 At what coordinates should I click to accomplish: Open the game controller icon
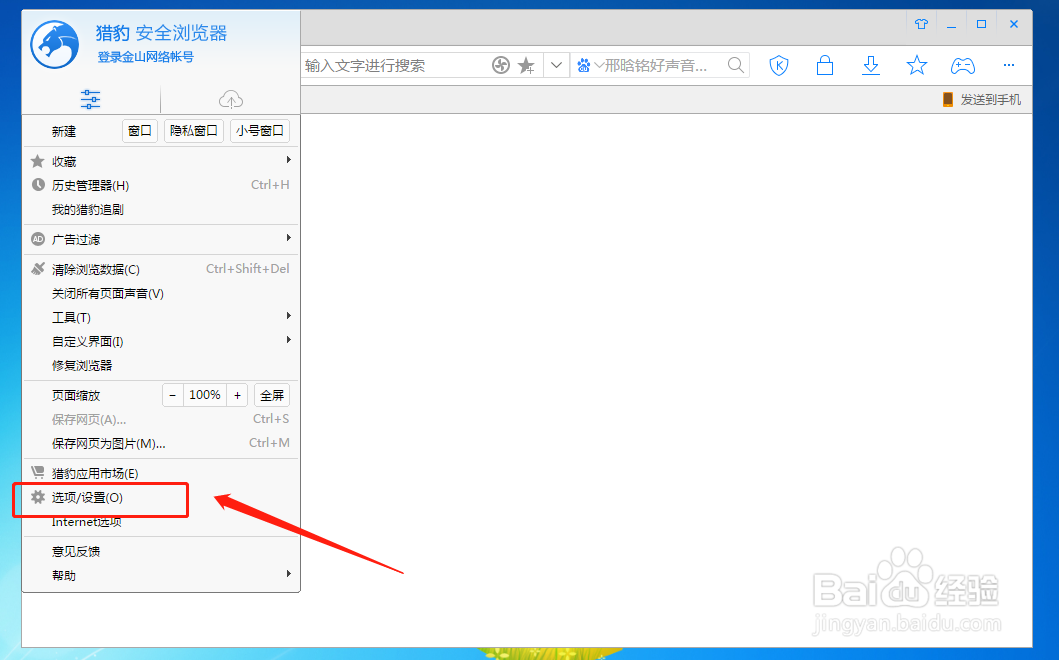coord(962,66)
